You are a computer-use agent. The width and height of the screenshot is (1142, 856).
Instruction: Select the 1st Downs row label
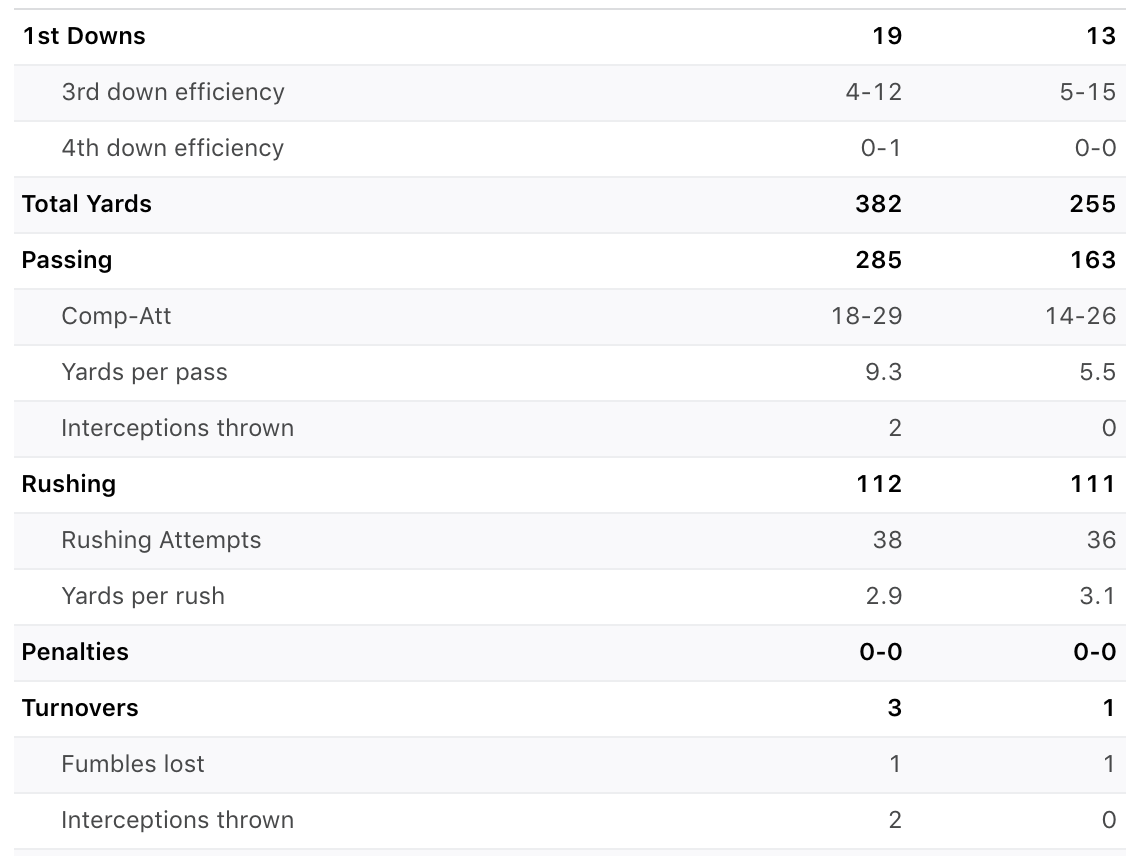84,36
